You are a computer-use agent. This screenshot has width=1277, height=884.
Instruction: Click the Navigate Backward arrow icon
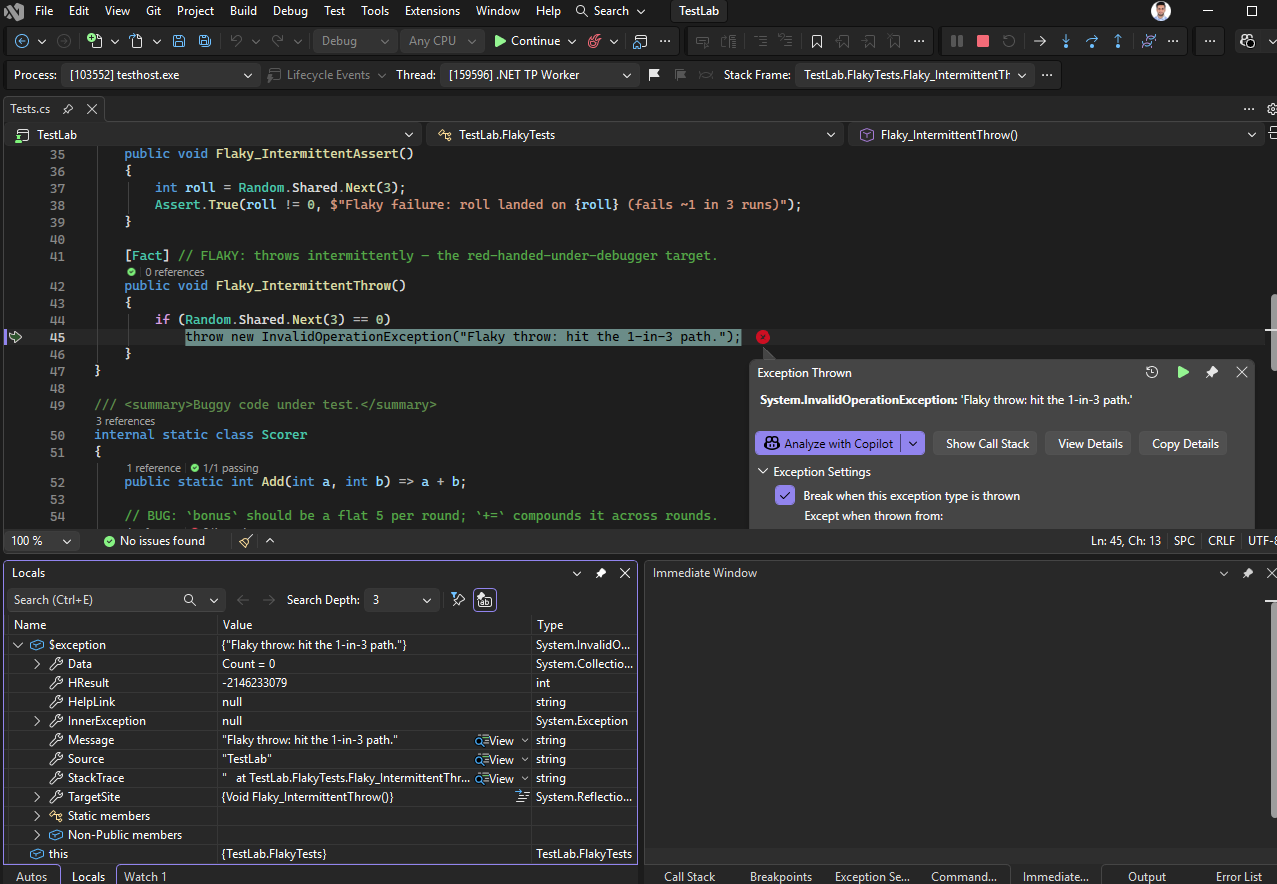point(22,41)
